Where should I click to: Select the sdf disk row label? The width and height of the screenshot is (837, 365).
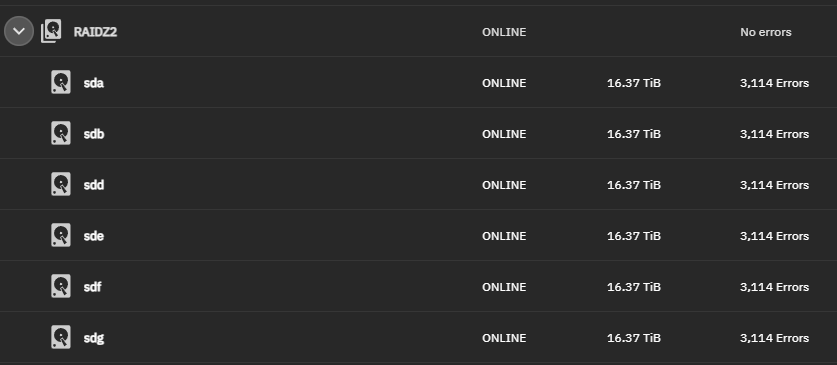click(92, 287)
